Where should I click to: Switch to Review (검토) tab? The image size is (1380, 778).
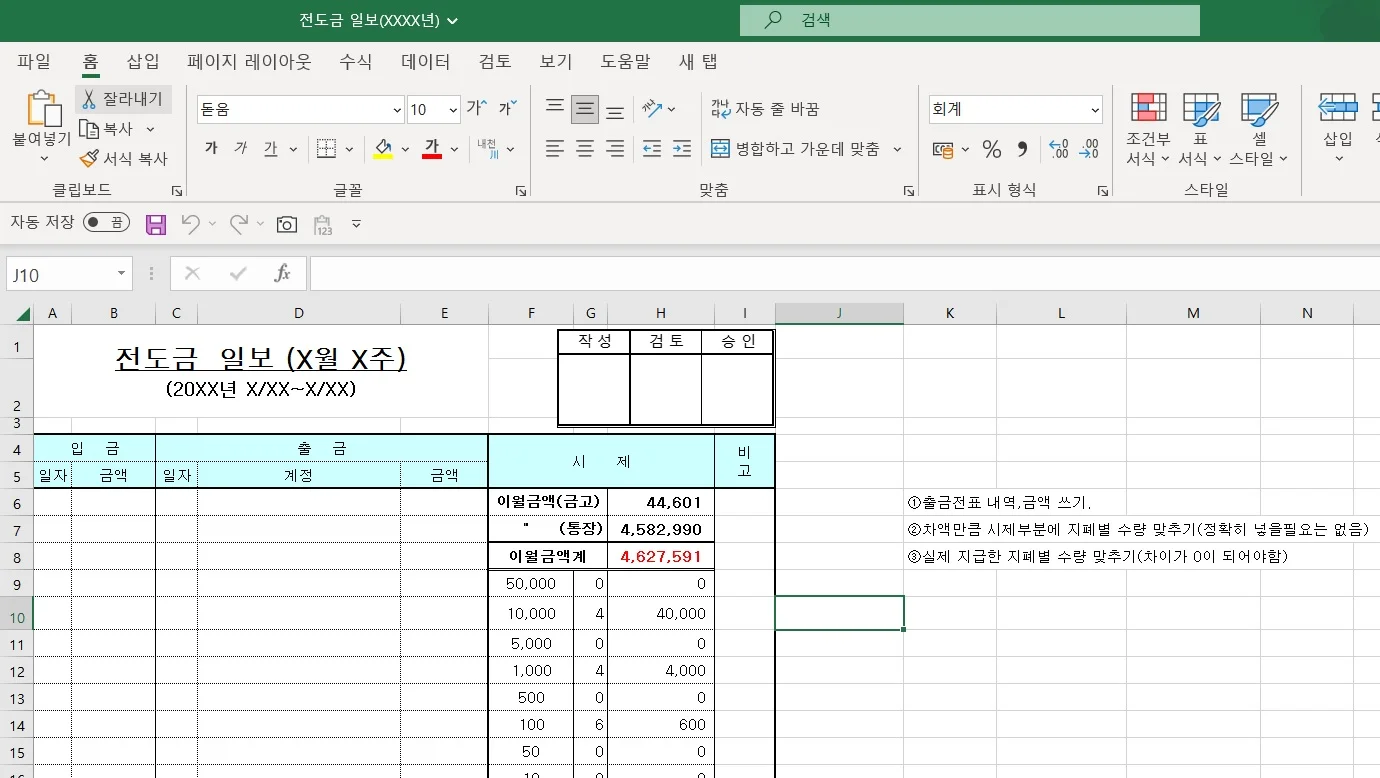pyautogui.click(x=495, y=62)
